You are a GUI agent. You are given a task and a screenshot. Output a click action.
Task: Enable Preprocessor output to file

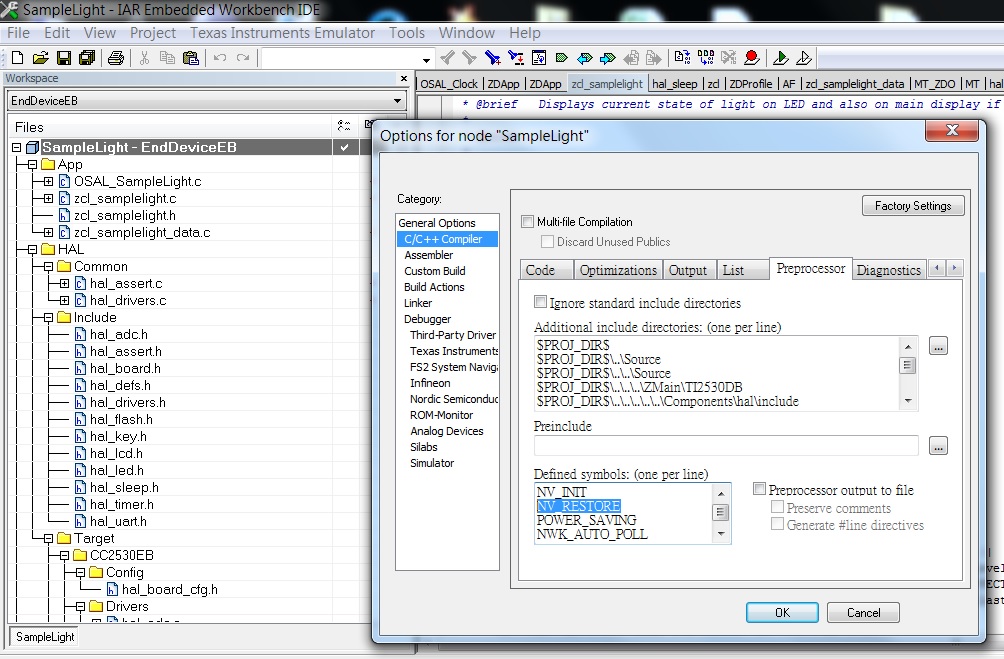pyautogui.click(x=759, y=489)
